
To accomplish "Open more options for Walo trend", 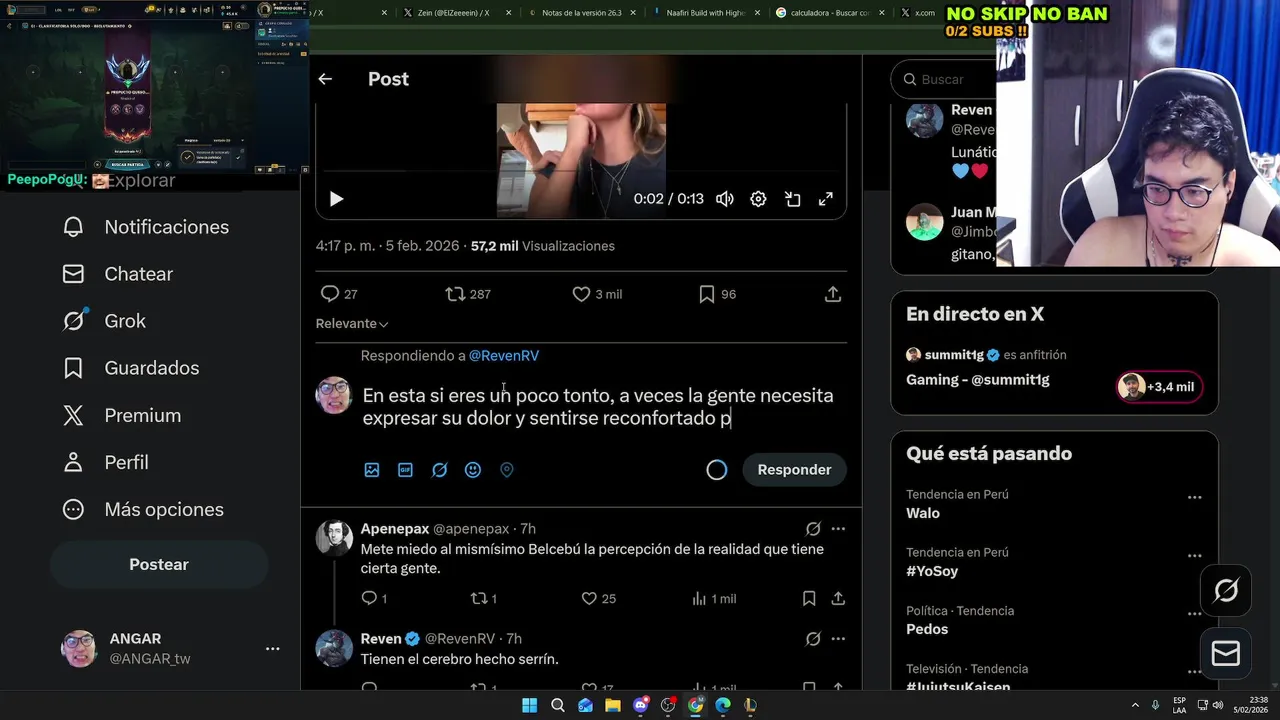I will 1194,497.
